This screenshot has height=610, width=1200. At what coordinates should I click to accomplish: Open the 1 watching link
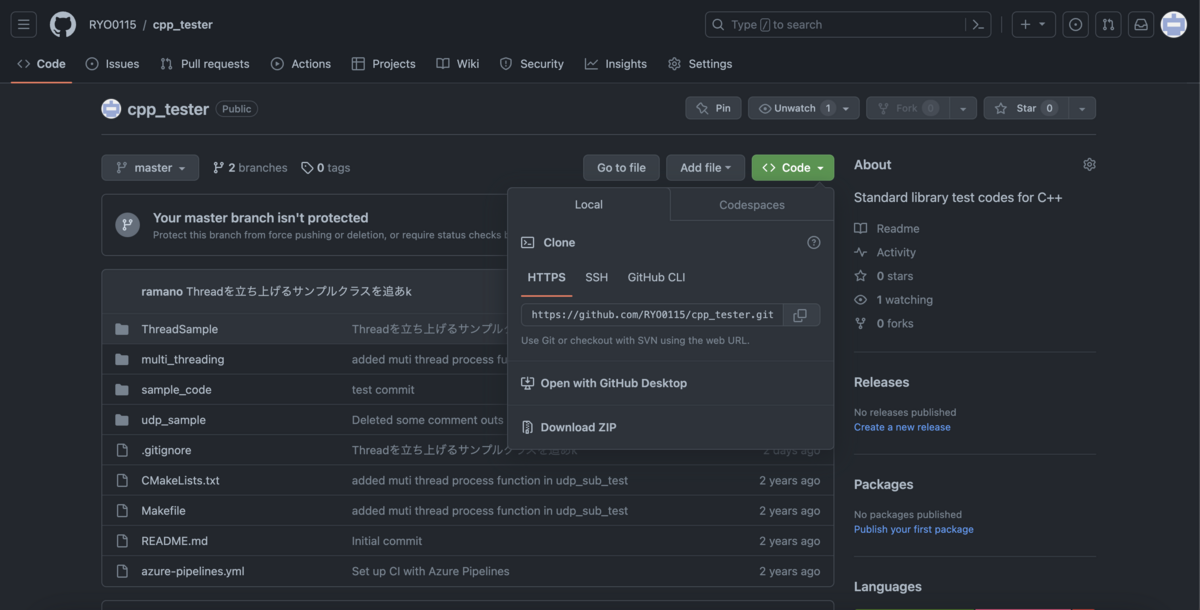[894, 300]
